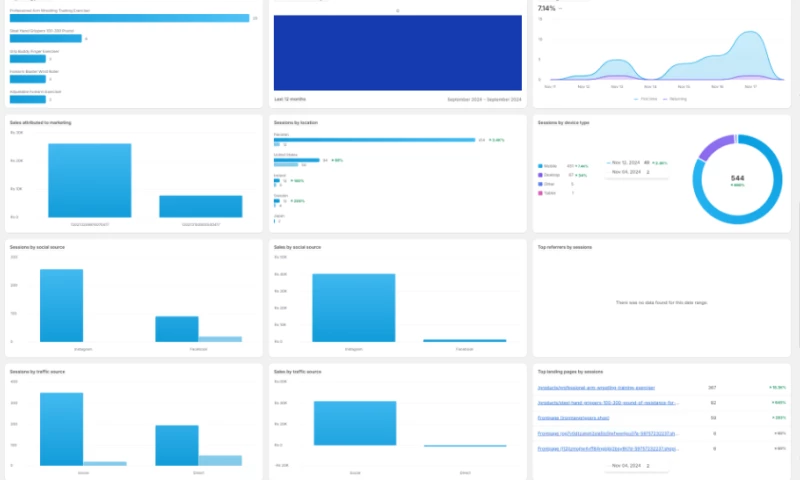Open the Sessions by device type report
Screen dimensions: 800x480
[563, 123]
